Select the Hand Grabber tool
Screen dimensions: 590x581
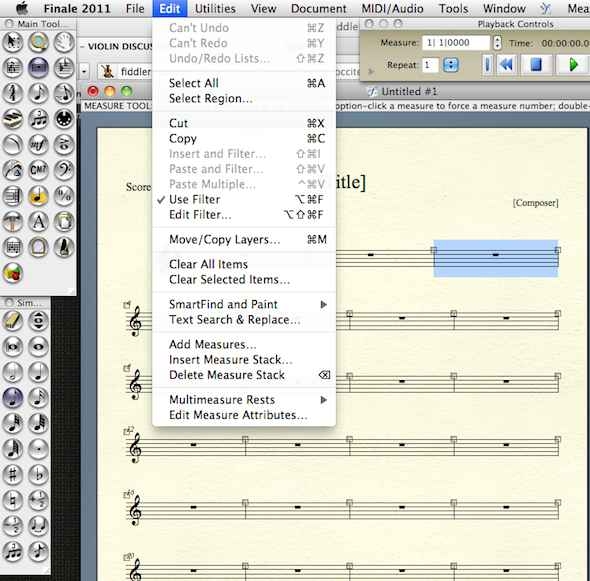[x=64, y=42]
